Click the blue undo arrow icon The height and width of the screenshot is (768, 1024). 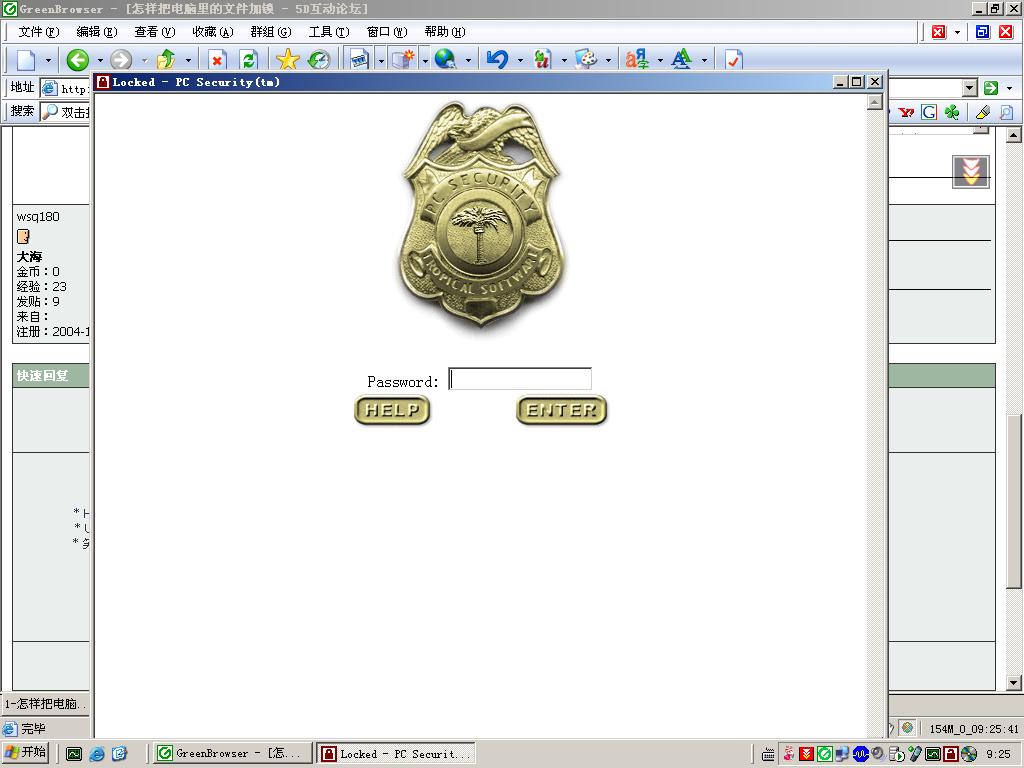(498, 60)
